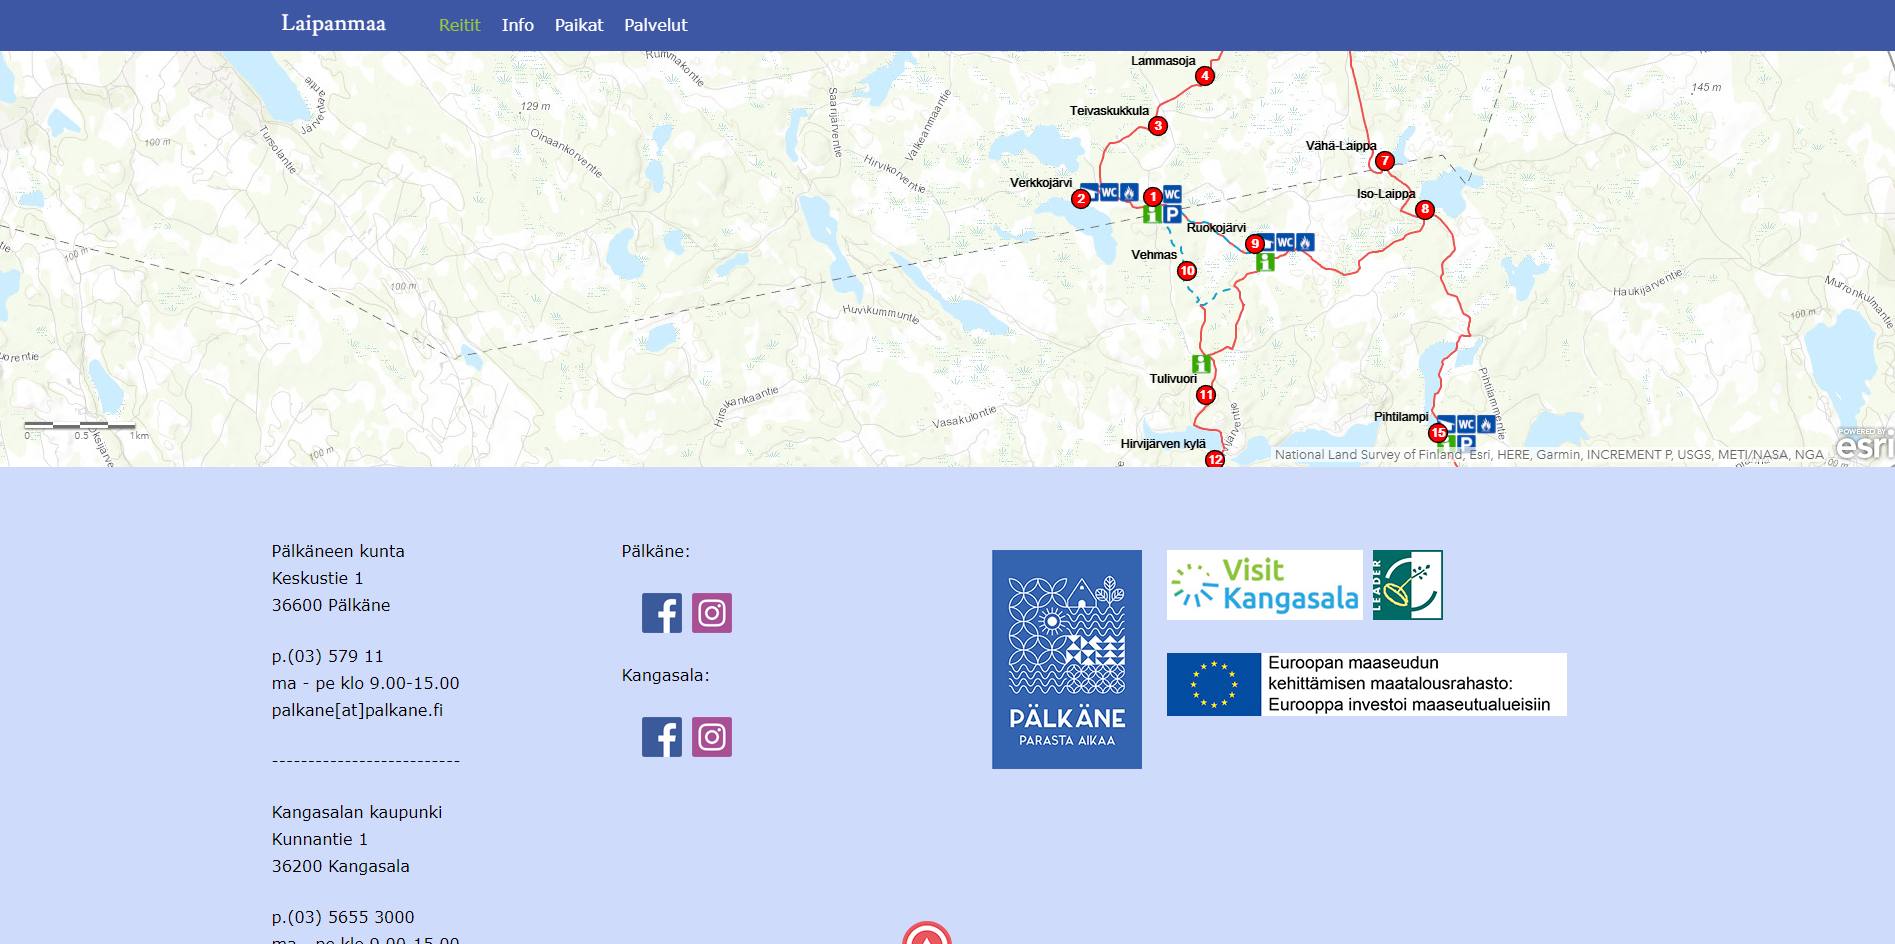Open the Reitit menu item
This screenshot has height=944, width=1895.
coord(460,25)
